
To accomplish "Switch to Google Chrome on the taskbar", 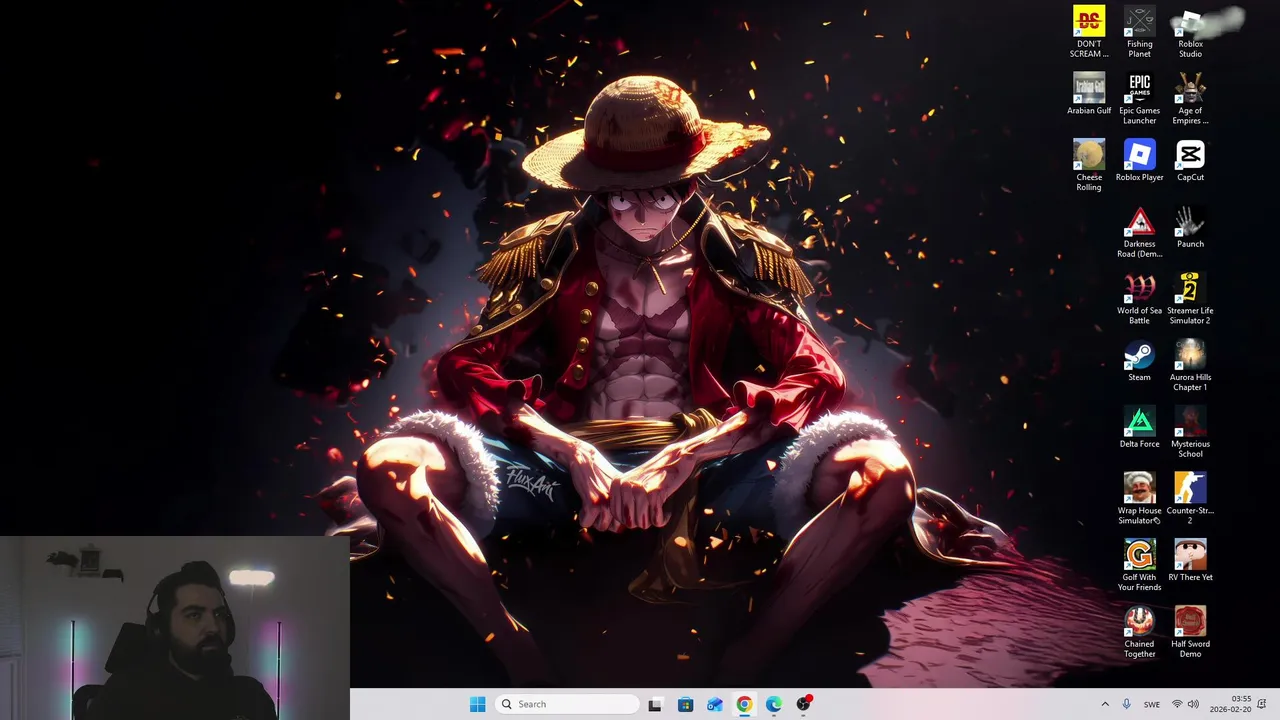I will point(744,704).
